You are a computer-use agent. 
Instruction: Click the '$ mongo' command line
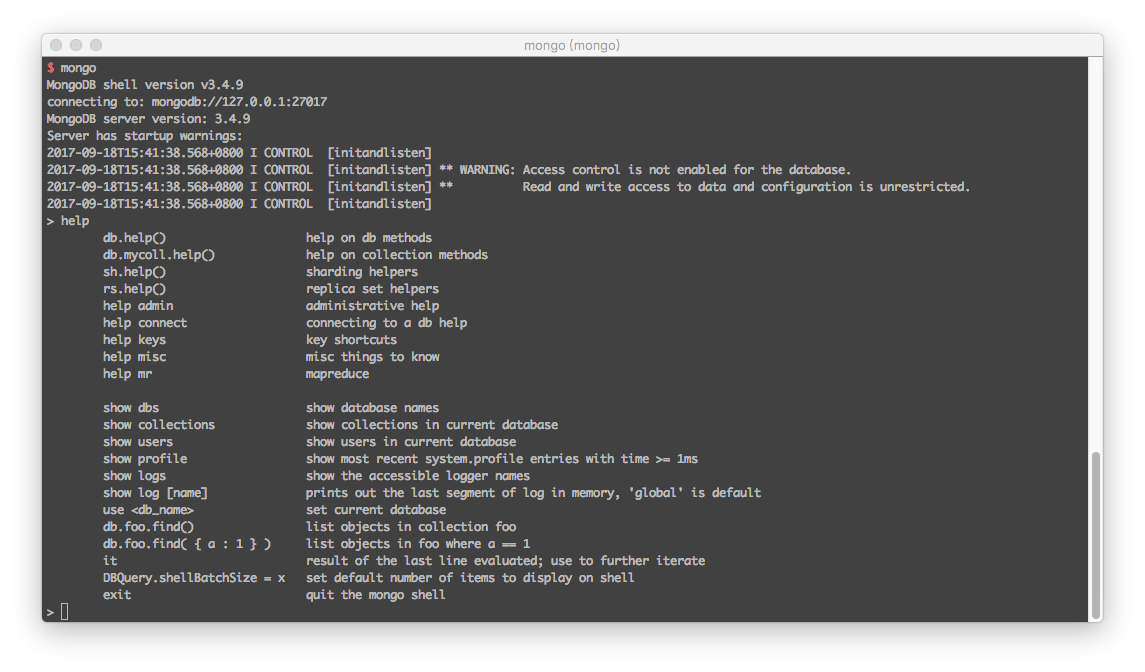72,68
